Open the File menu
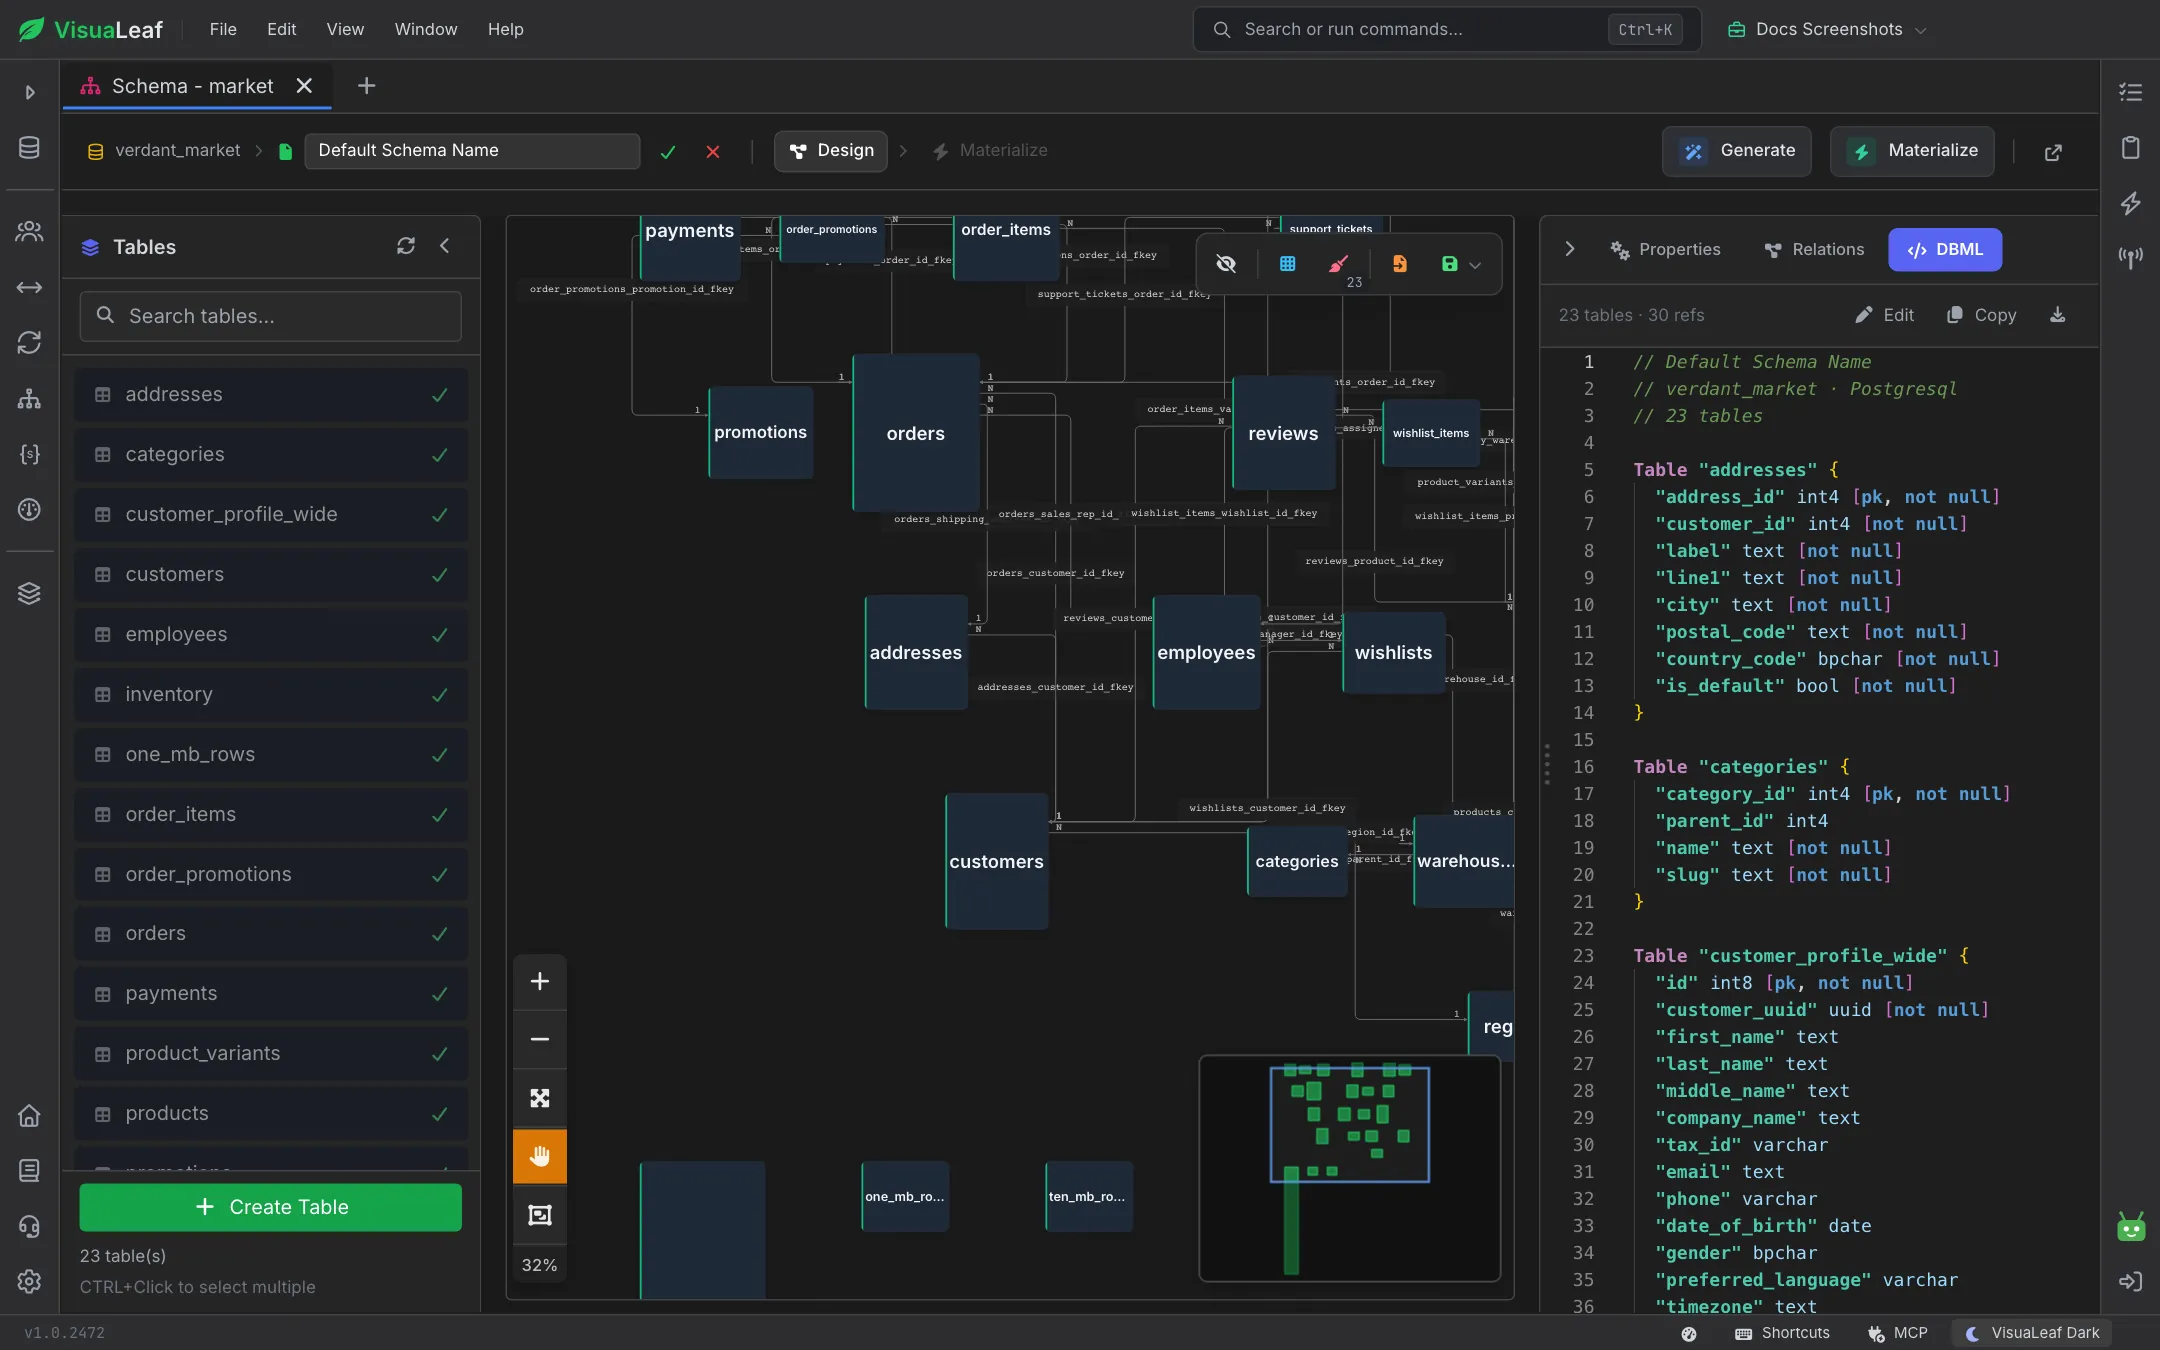 [x=223, y=30]
